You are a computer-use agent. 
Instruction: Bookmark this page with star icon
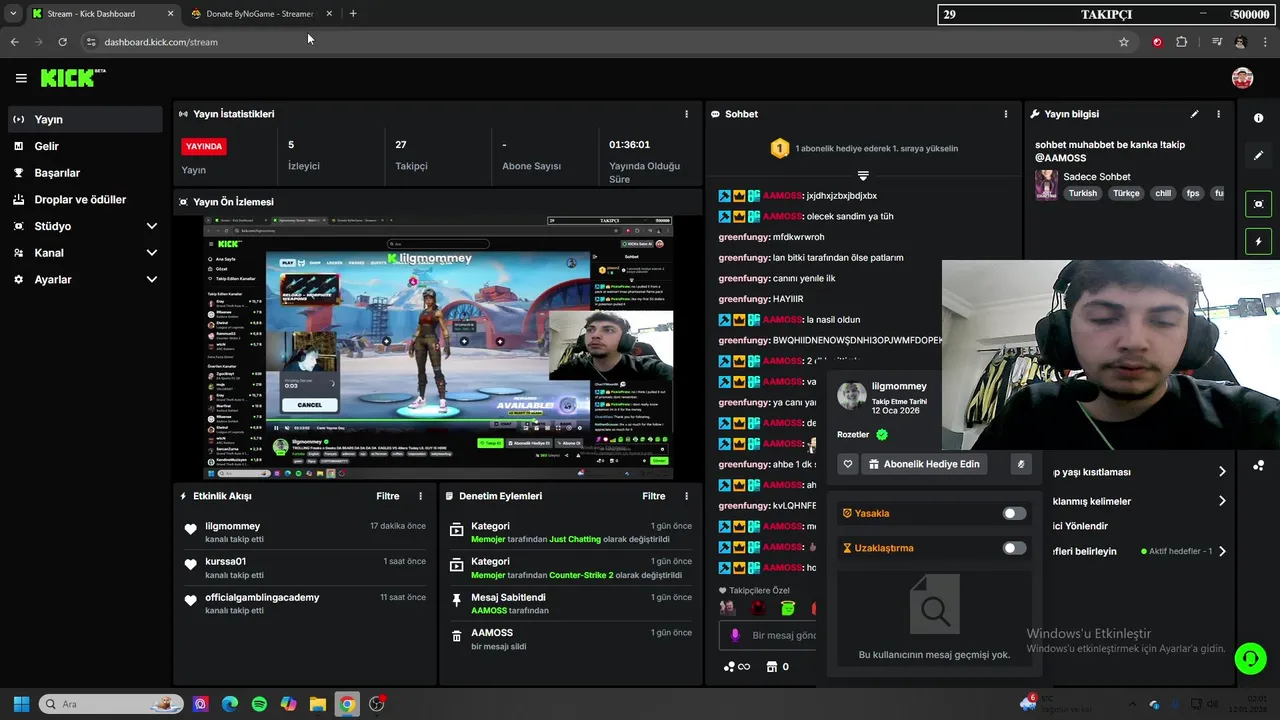tap(1124, 42)
